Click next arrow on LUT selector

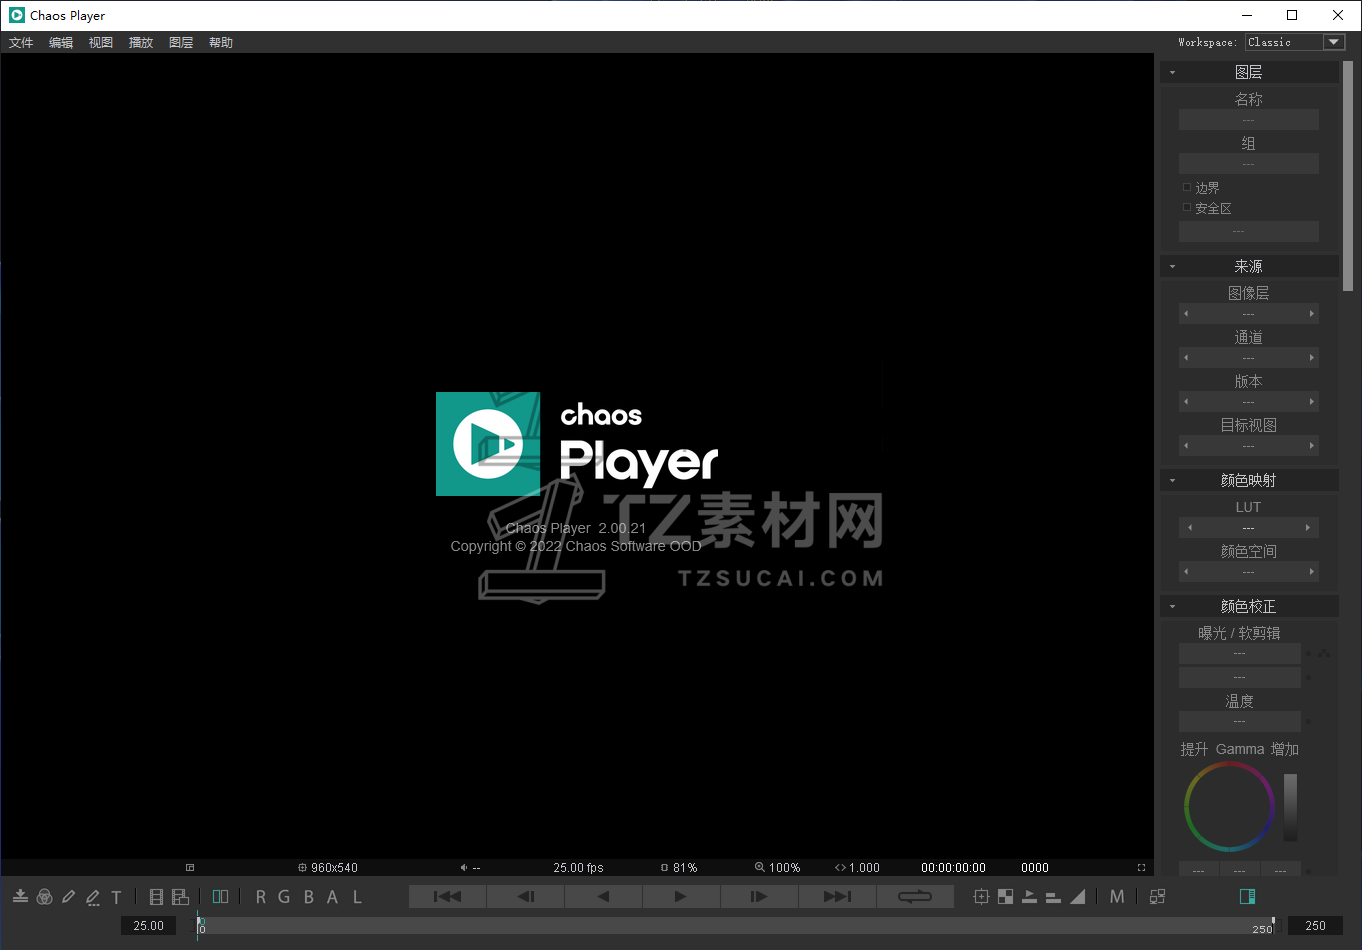[1308, 528]
